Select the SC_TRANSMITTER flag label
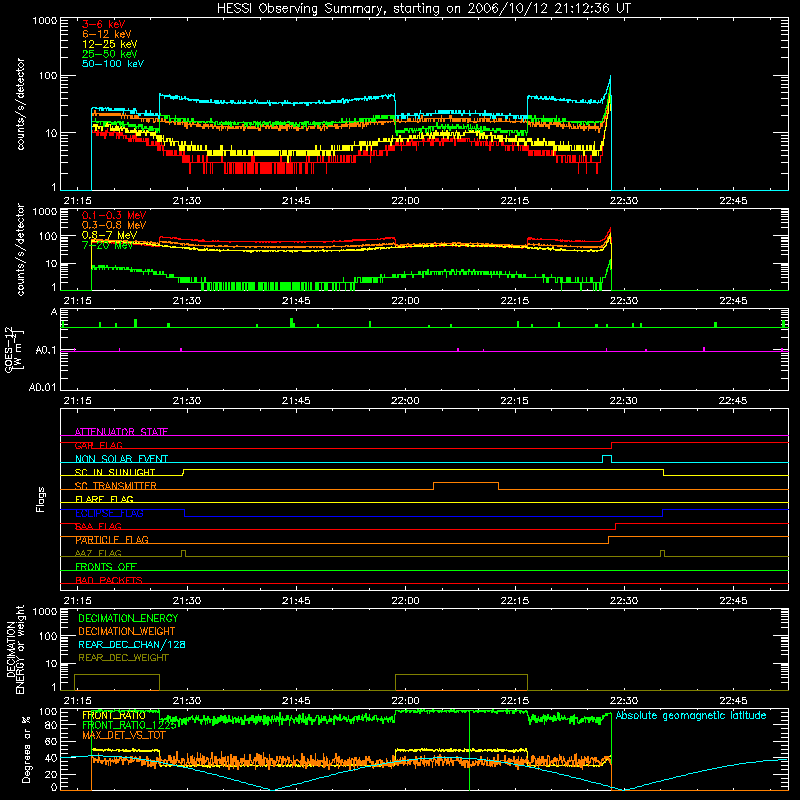Viewport: 800px width, 800px height. [116, 486]
